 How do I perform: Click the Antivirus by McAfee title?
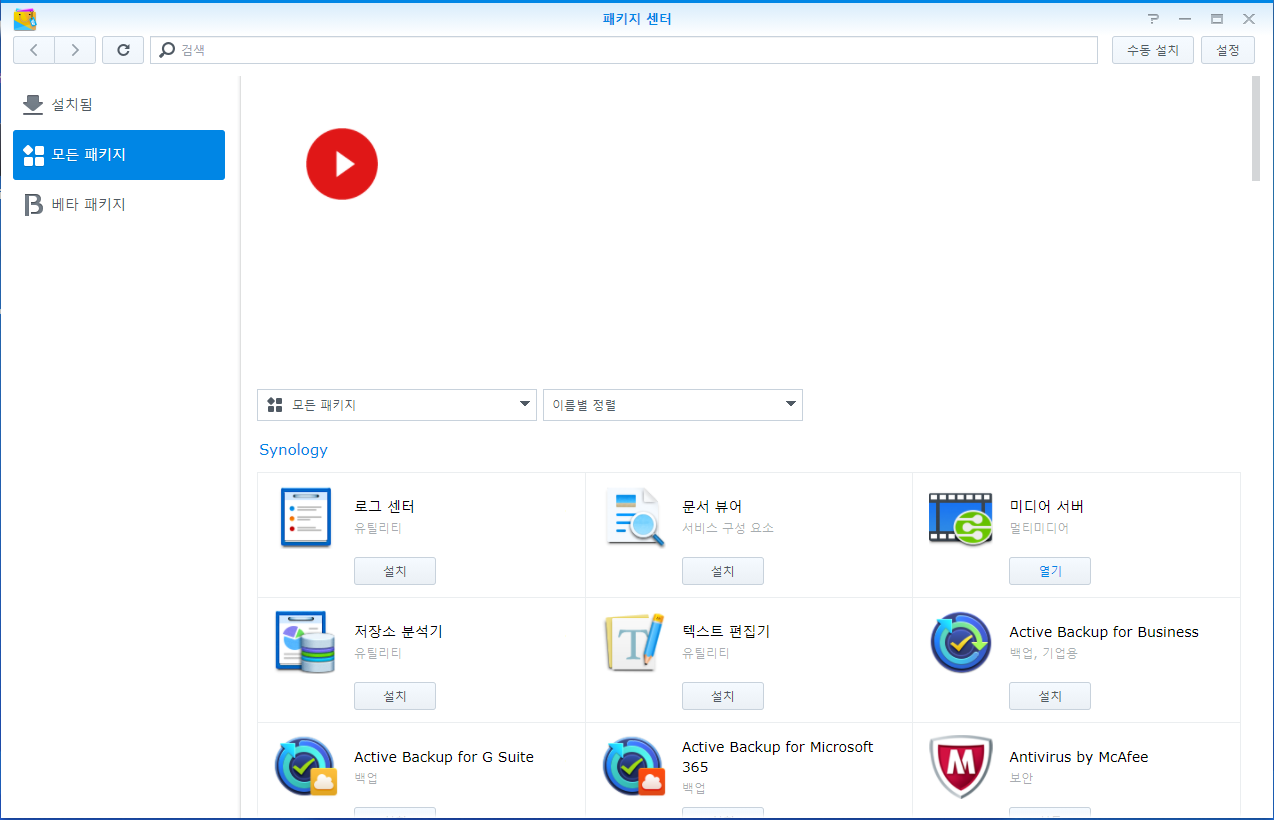tap(1079, 757)
